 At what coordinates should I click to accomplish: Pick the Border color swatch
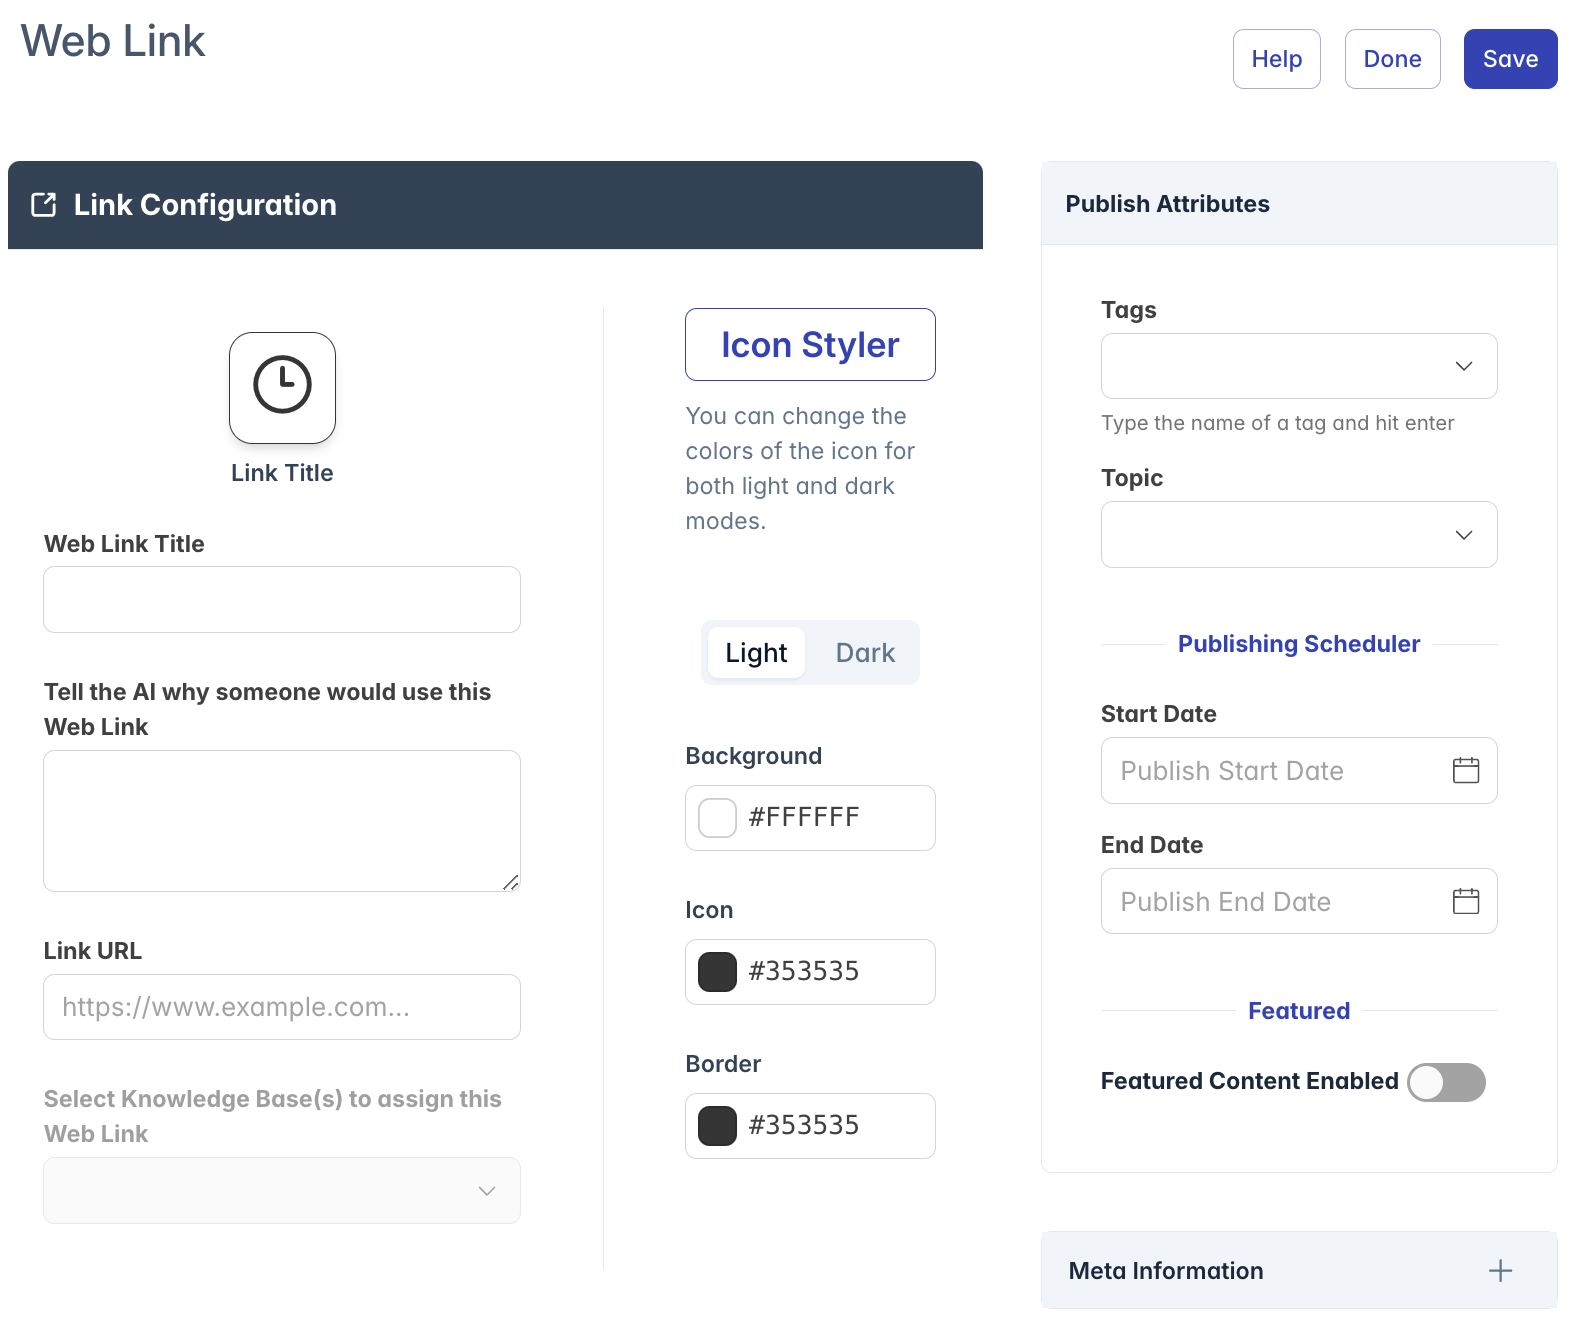[717, 1126]
